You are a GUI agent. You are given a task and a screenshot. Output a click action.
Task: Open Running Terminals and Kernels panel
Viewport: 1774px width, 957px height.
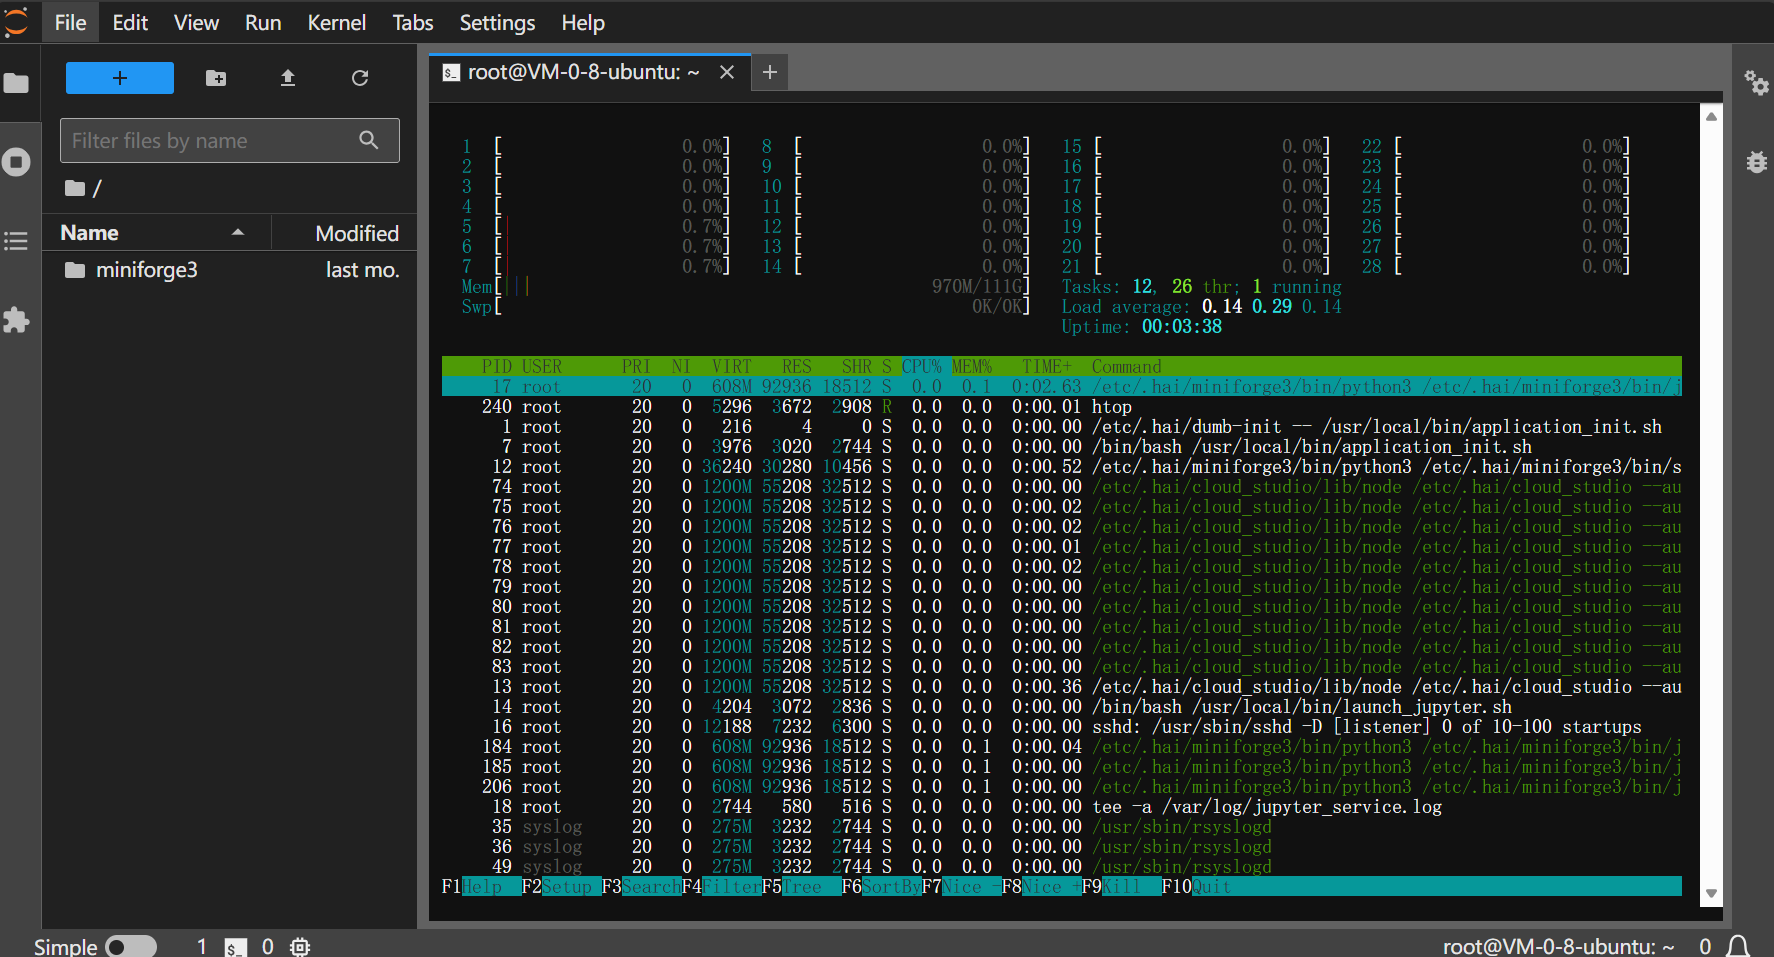point(16,162)
